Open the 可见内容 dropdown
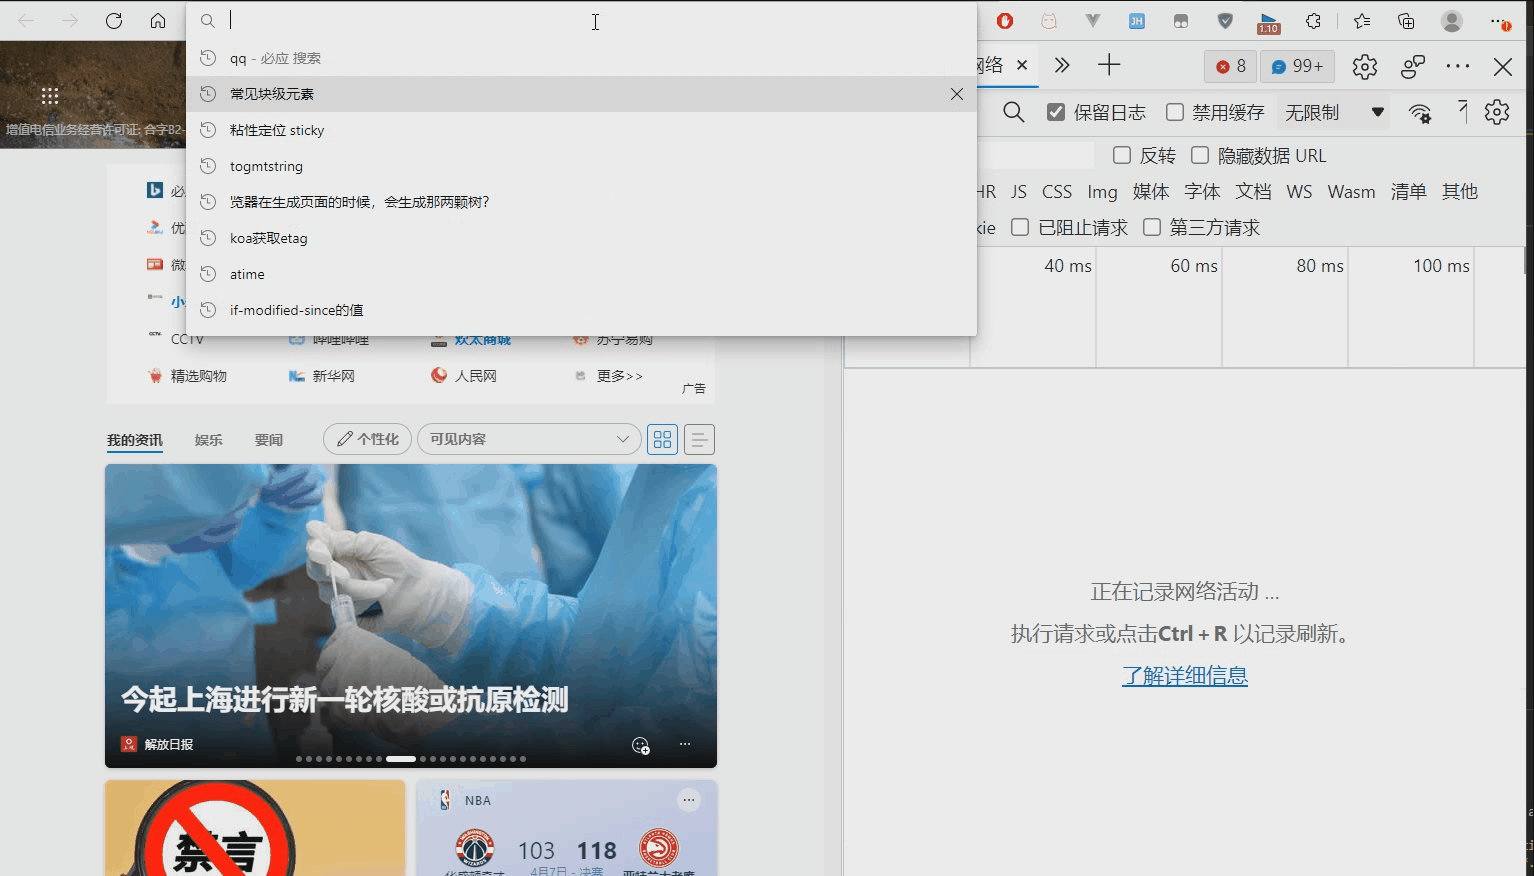Image resolution: width=1534 pixels, height=876 pixels. [x=529, y=439]
